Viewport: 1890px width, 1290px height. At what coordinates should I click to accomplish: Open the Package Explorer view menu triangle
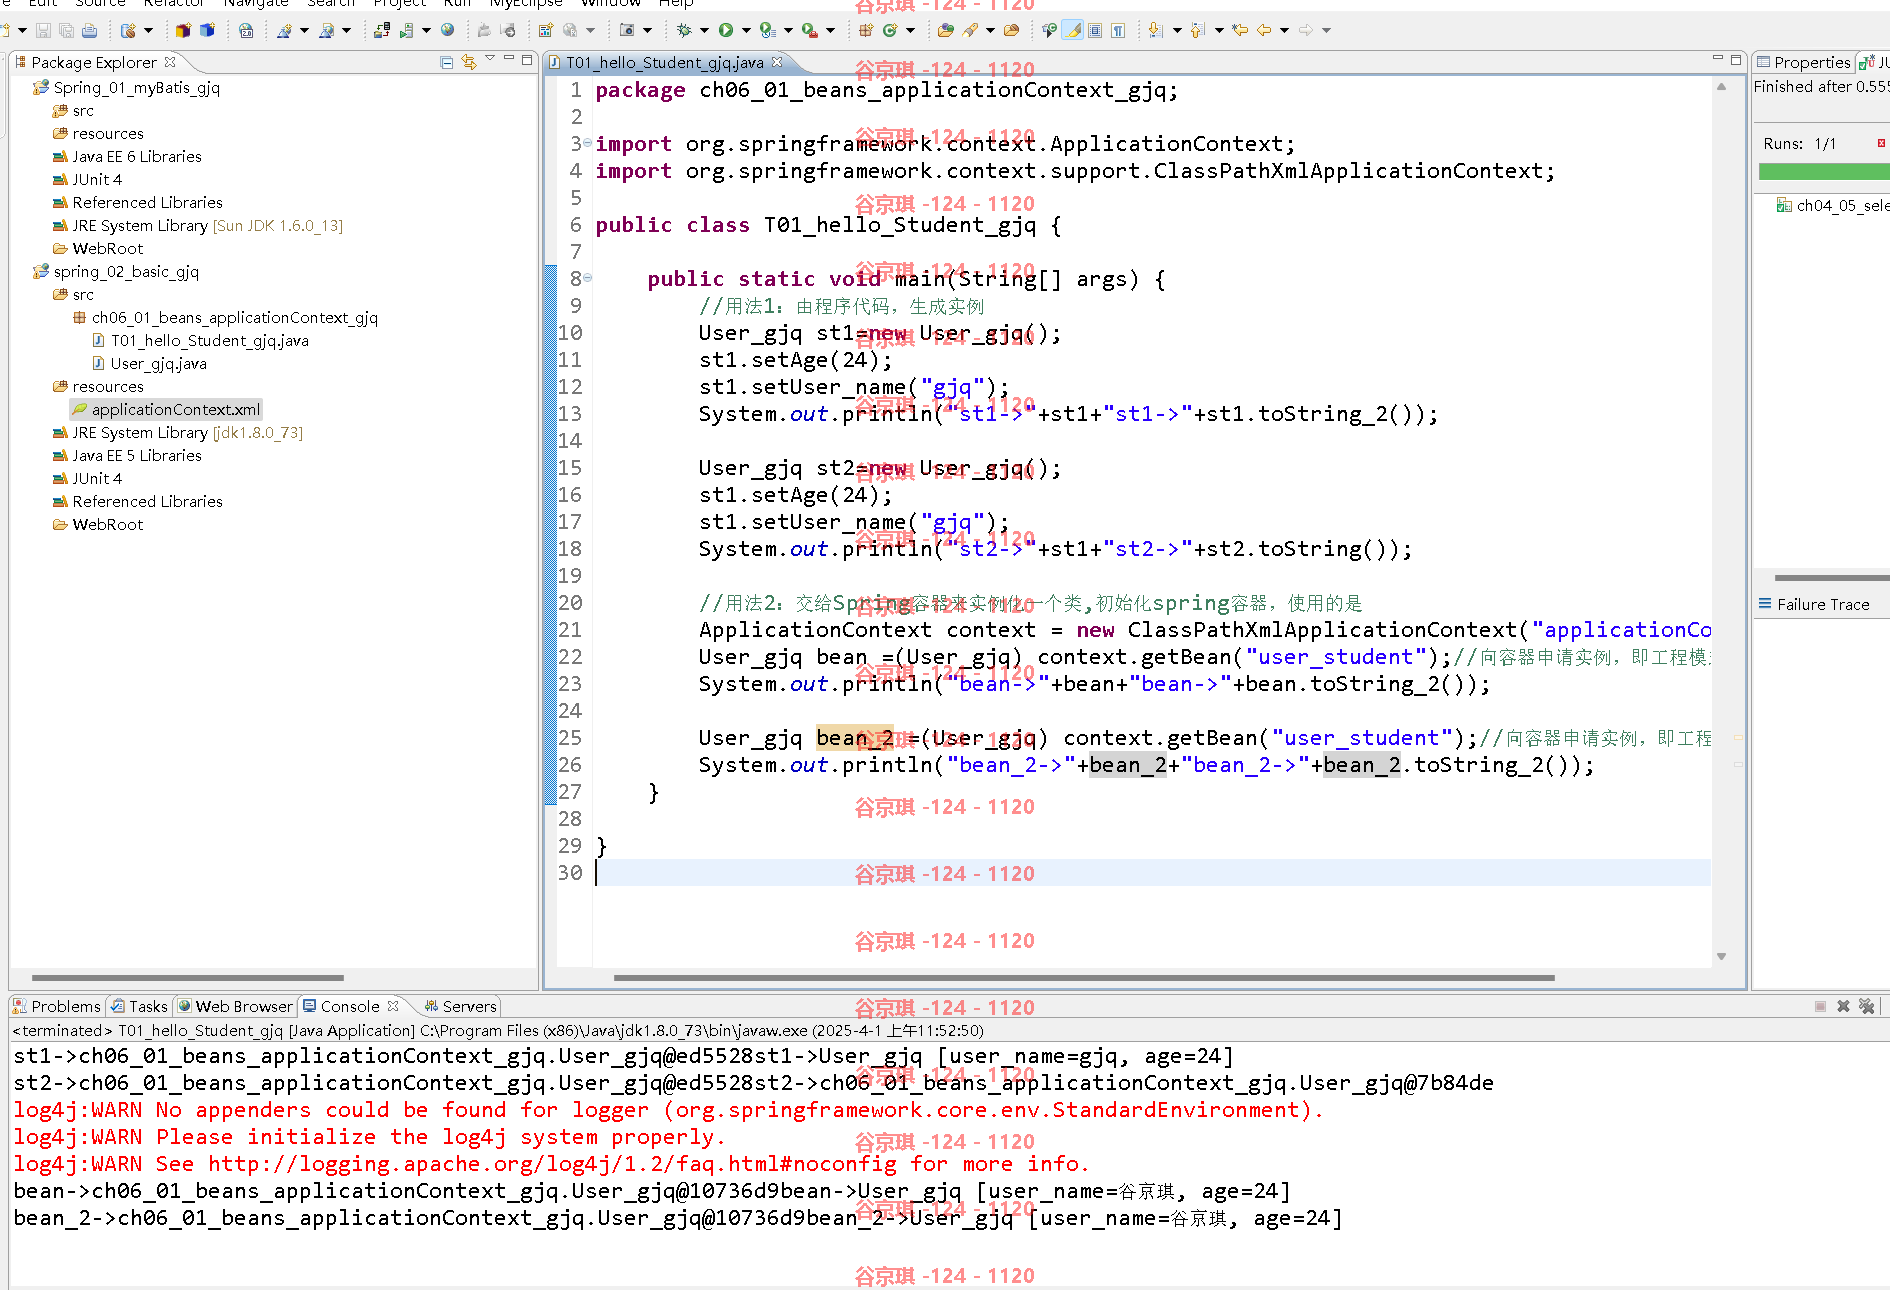click(490, 59)
